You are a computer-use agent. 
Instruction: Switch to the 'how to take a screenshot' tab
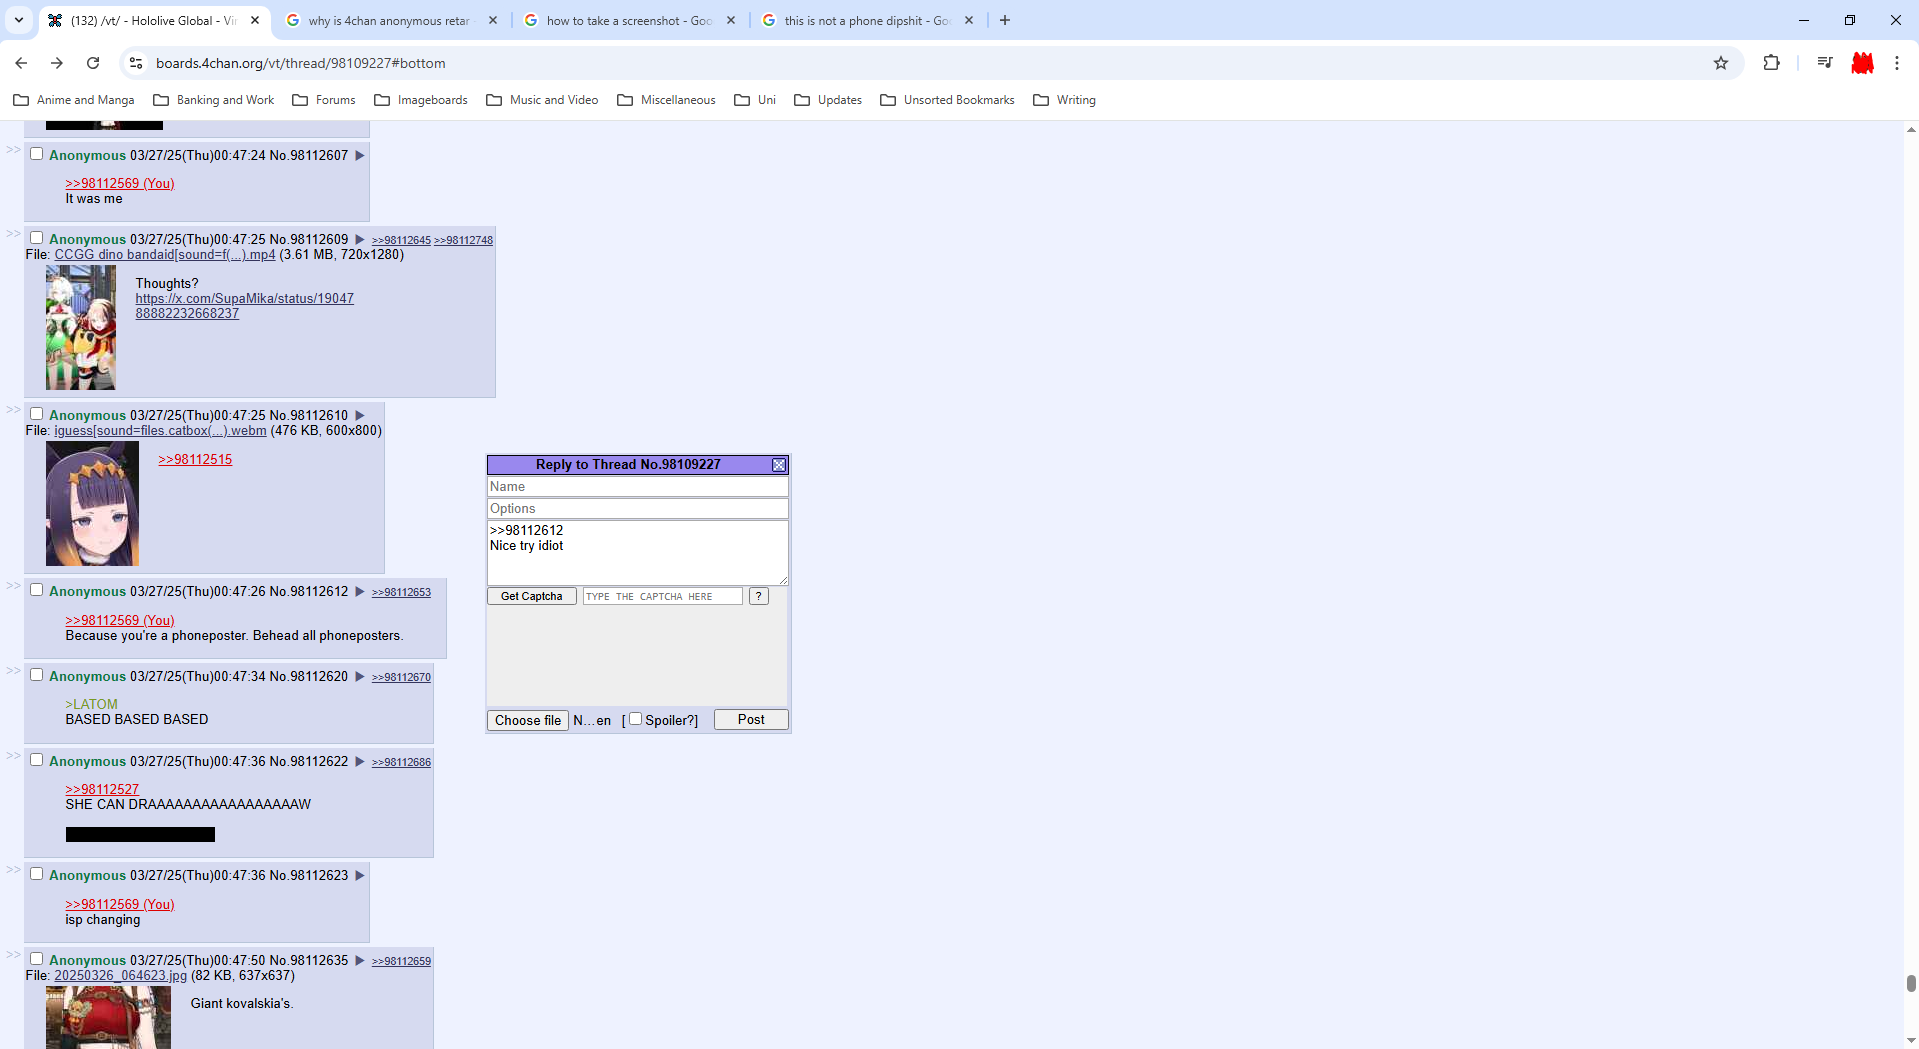[x=629, y=20]
